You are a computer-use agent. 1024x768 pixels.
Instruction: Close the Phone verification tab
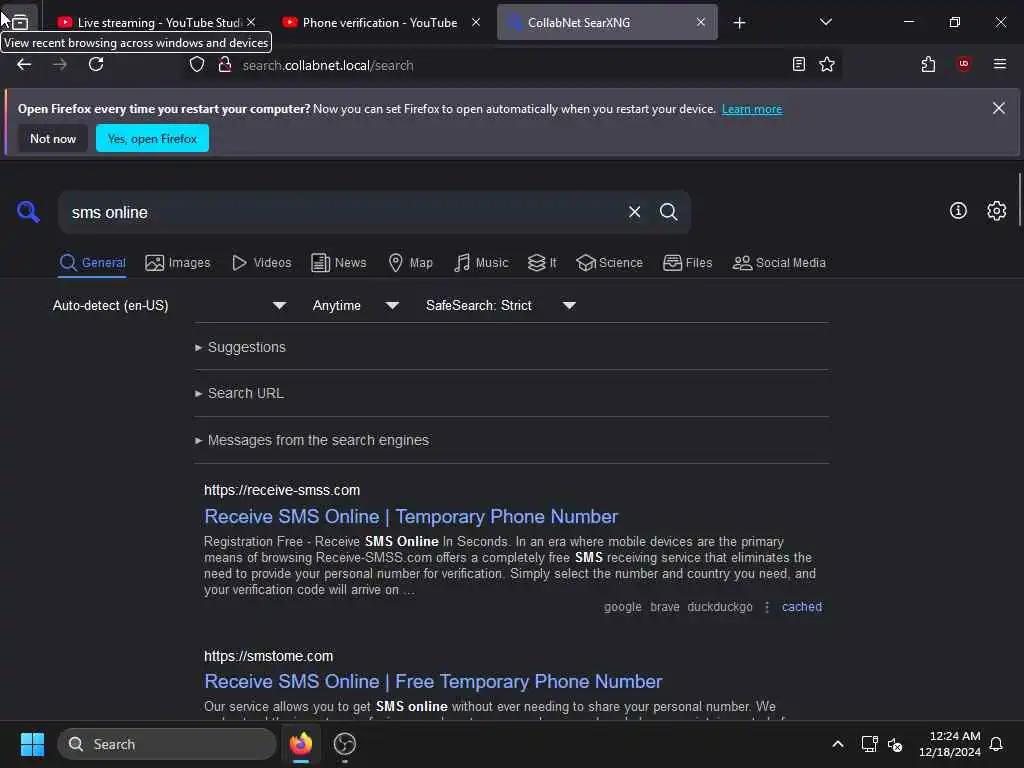(x=476, y=22)
